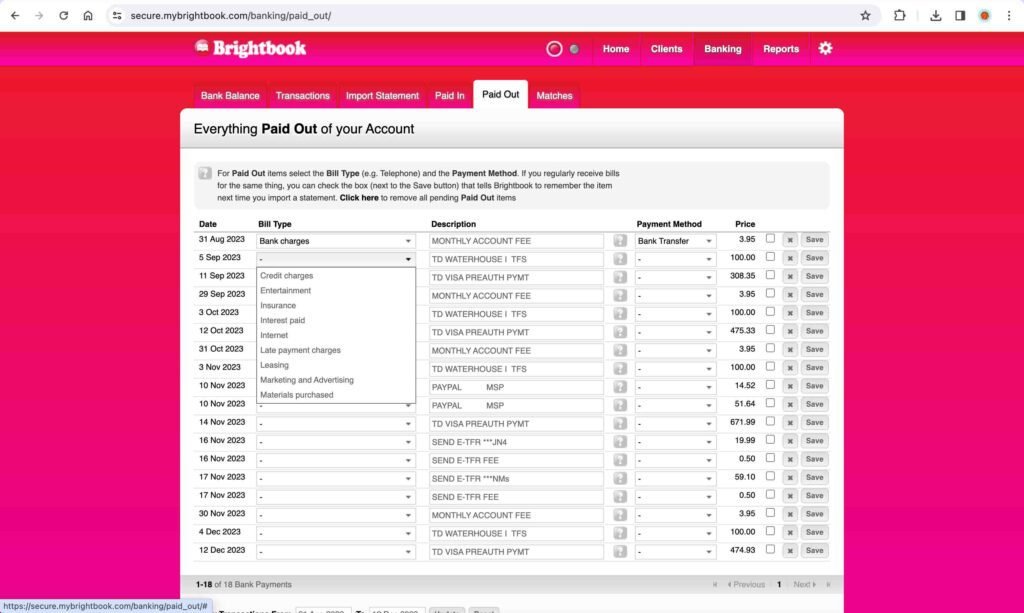Click the Next pagination control
Viewport: 1024px width, 613px height.
tap(803, 584)
